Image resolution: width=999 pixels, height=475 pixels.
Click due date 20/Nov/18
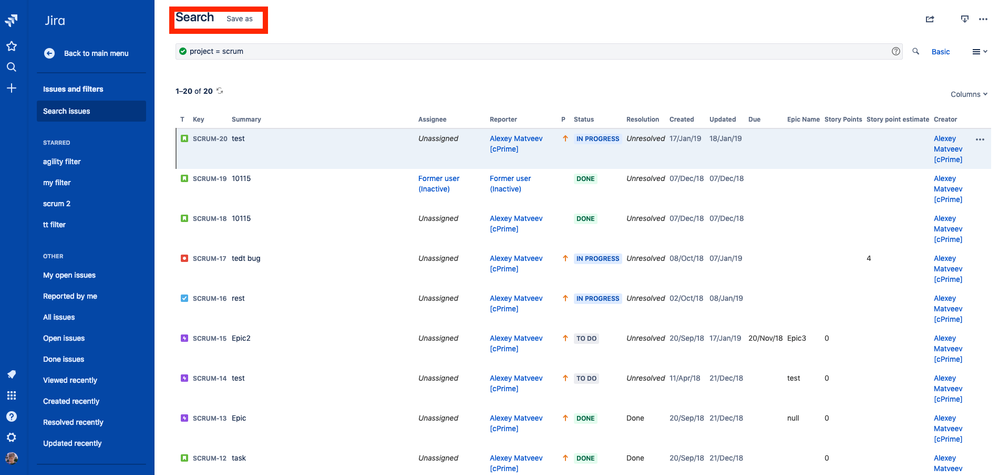coord(765,338)
